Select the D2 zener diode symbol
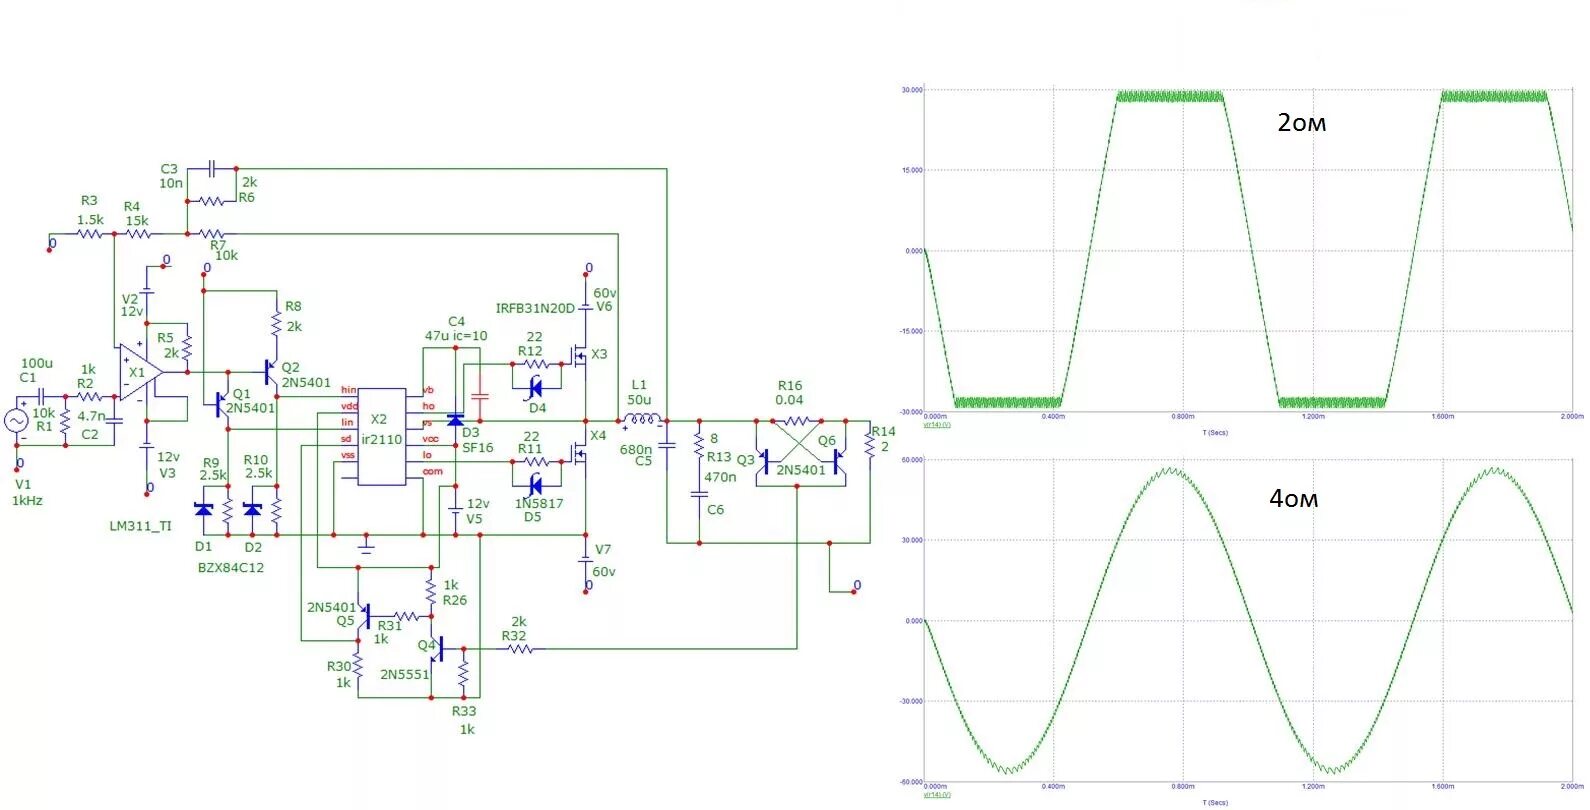 (x=253, y=509)
